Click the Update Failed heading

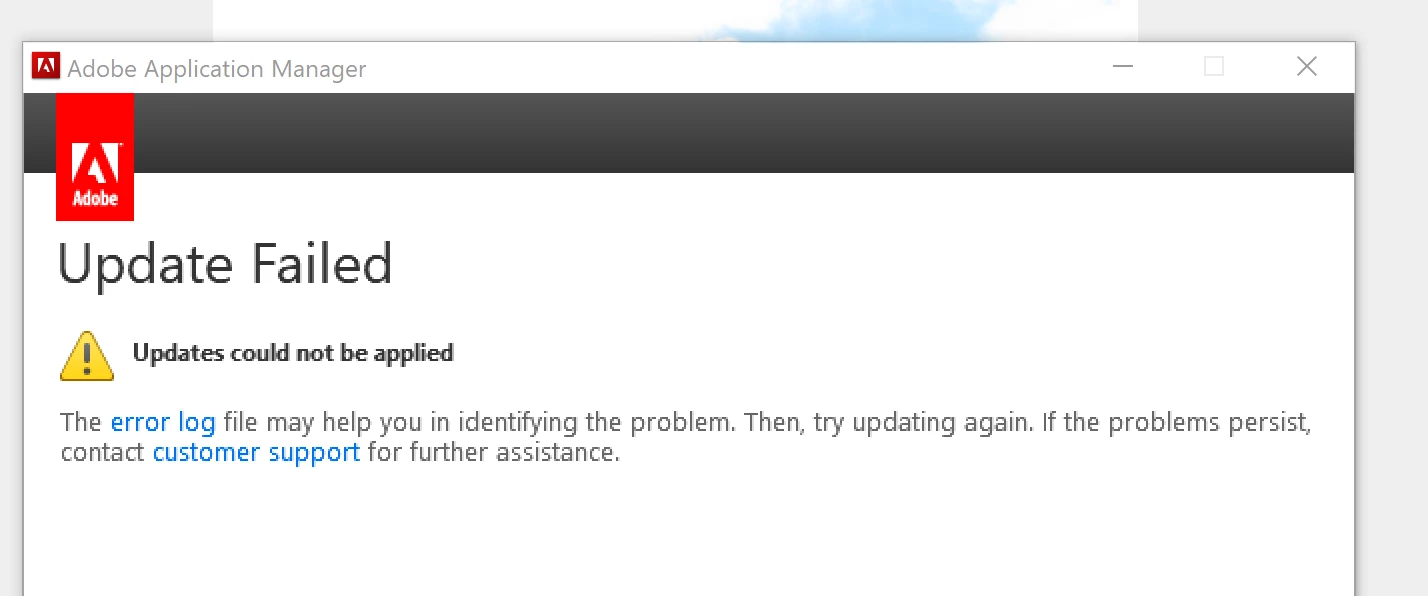tap(225, 264)
